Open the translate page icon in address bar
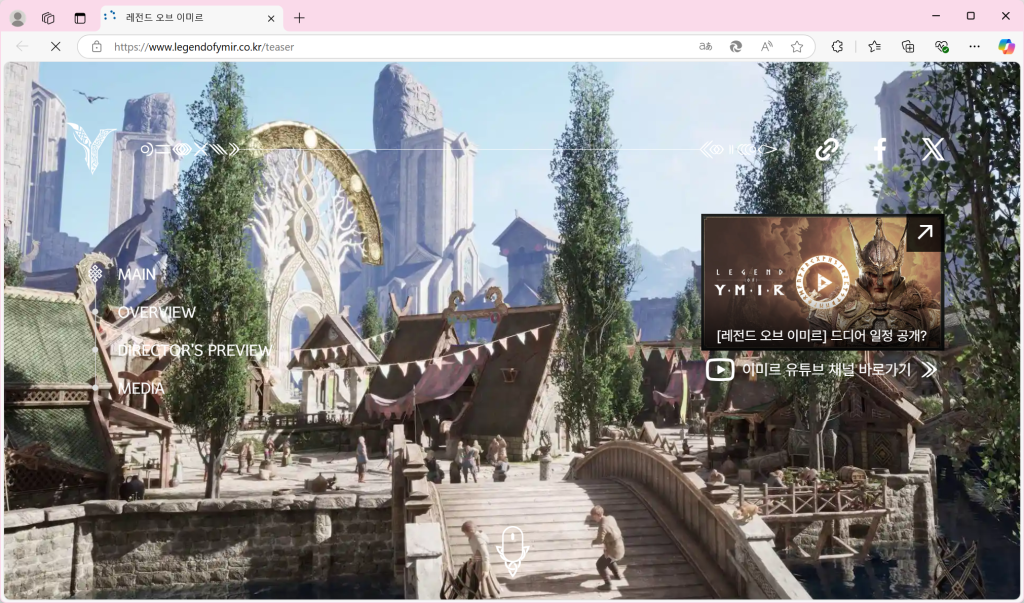Screen dimensions: 1024x603 click(705, 46)
